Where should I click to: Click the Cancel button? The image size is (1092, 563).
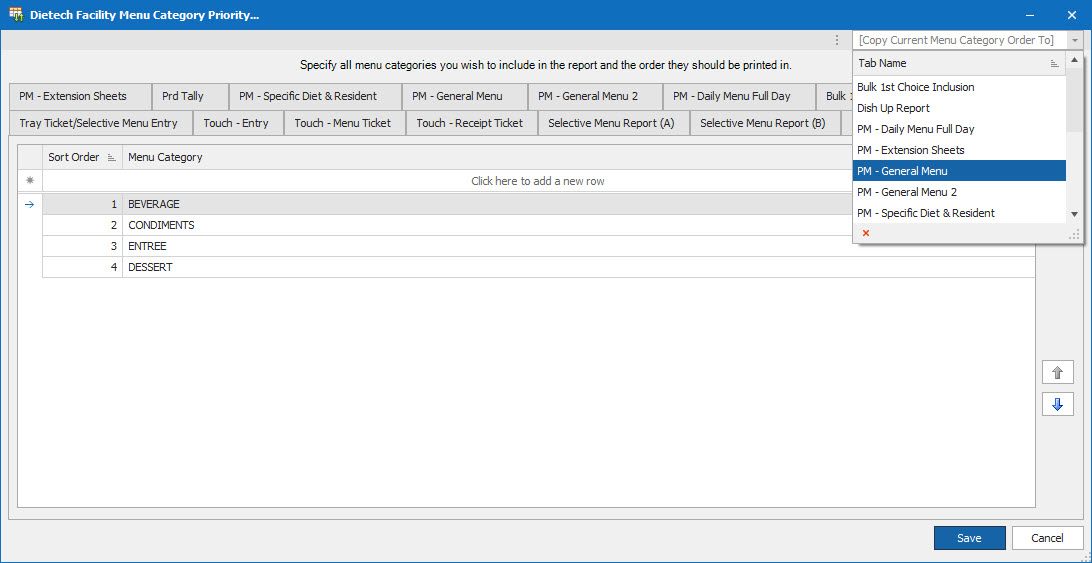(x=1047, y=538)
